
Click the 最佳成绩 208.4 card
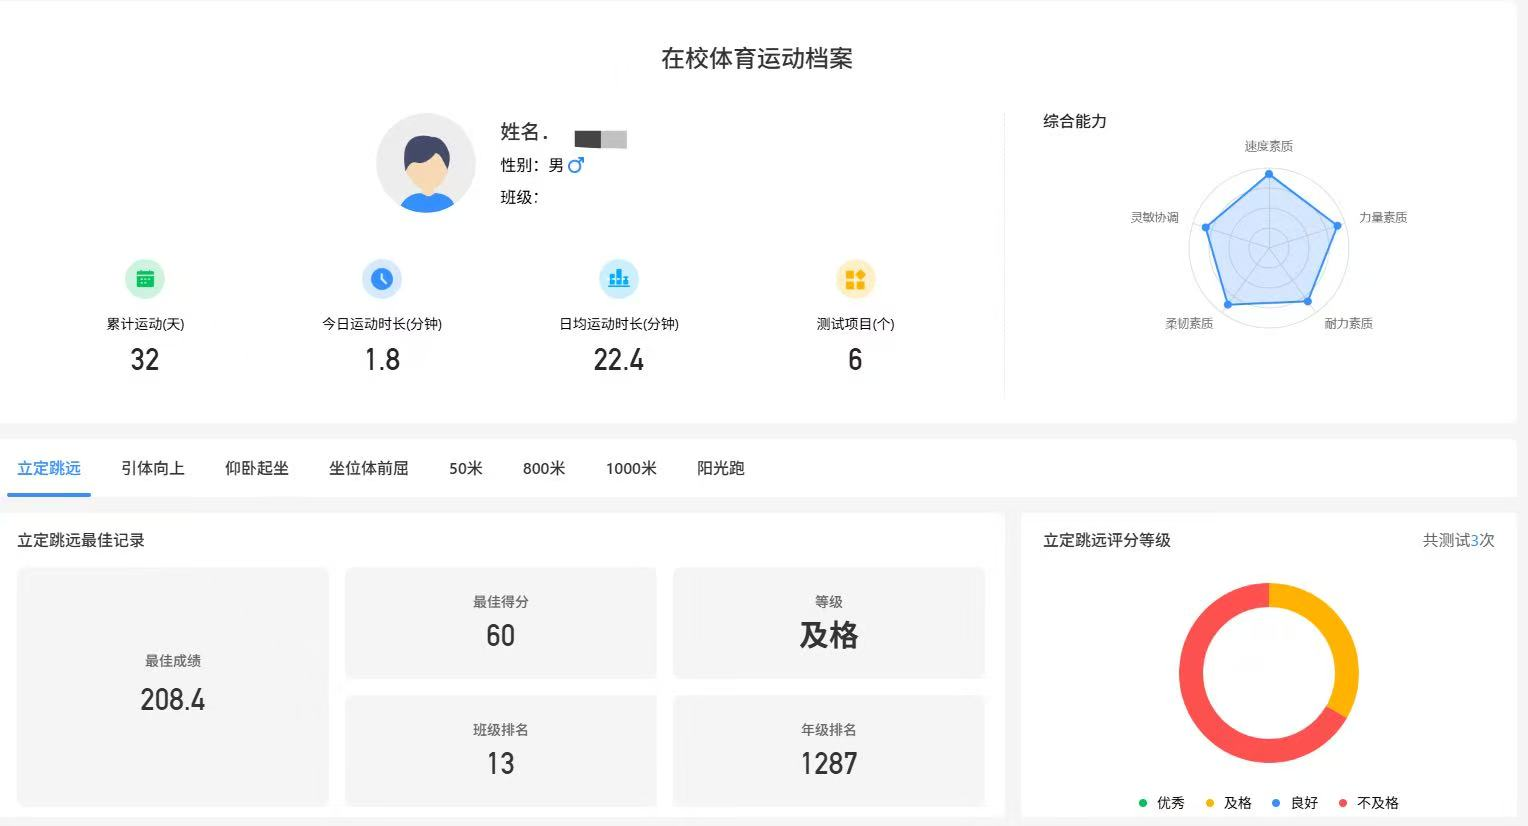pyautogui.click(x=172, y=686)
